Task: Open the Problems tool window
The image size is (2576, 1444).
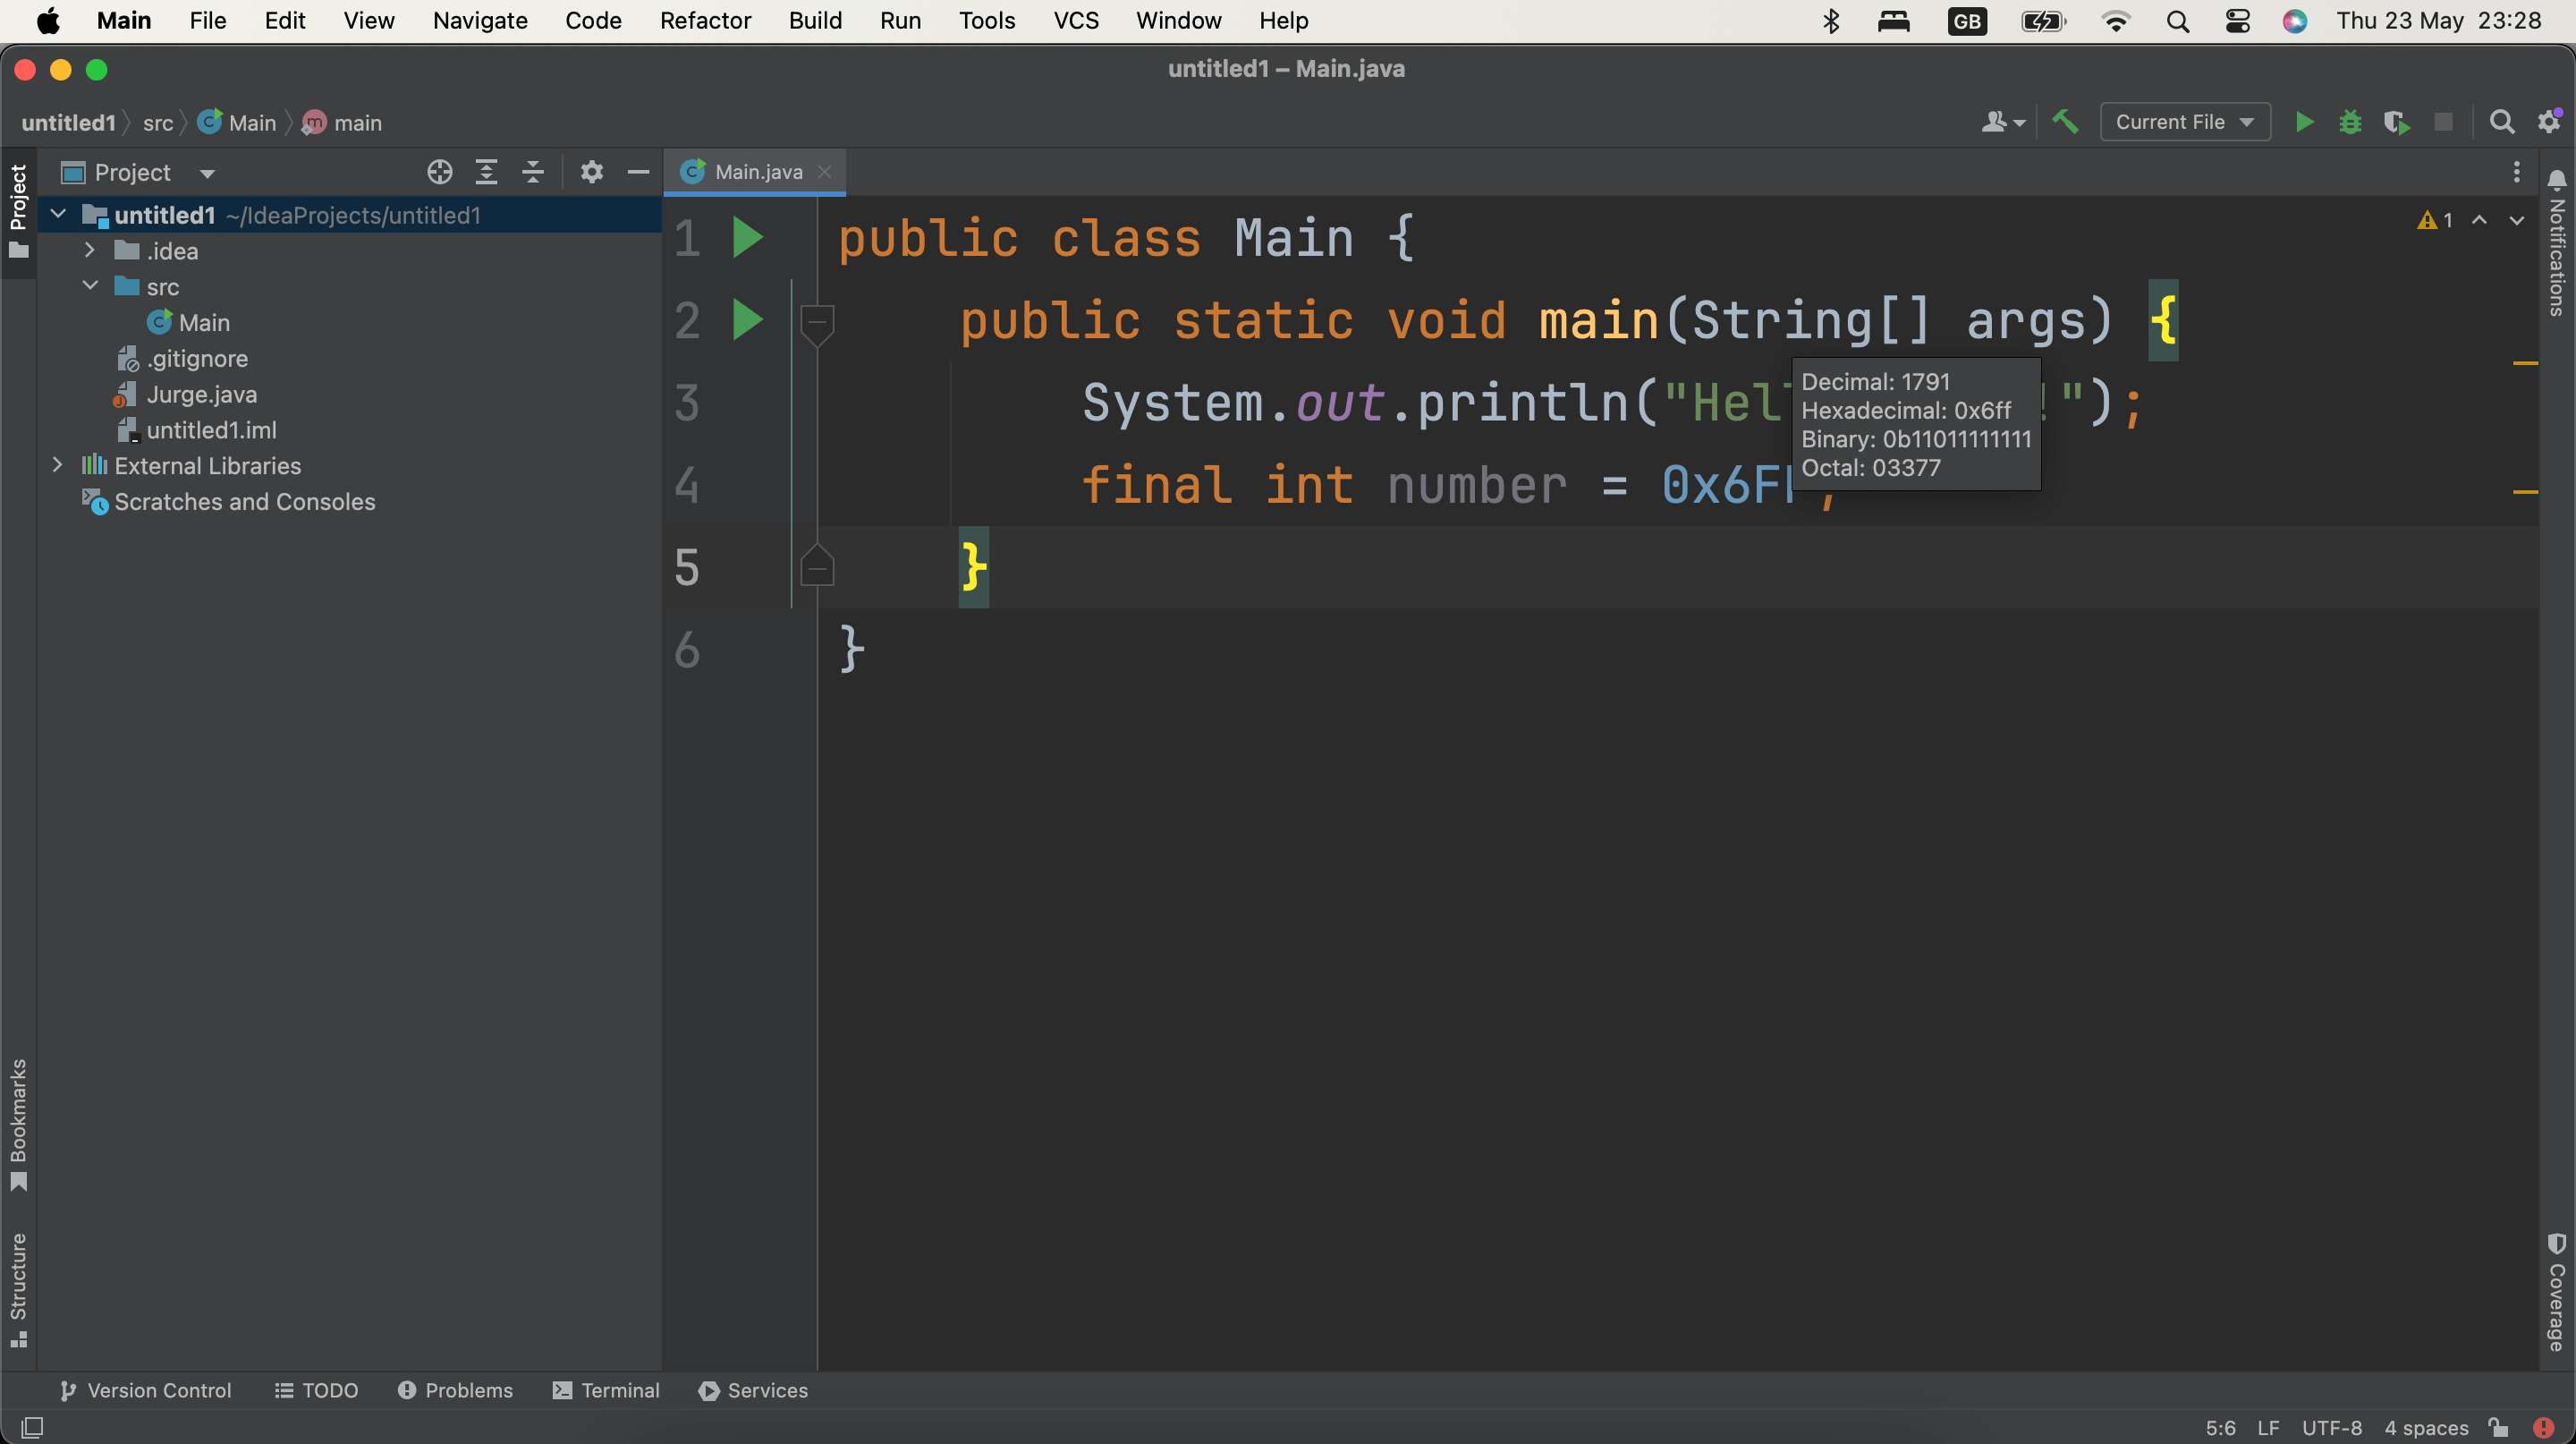Action: click(x=455, y=1390)
